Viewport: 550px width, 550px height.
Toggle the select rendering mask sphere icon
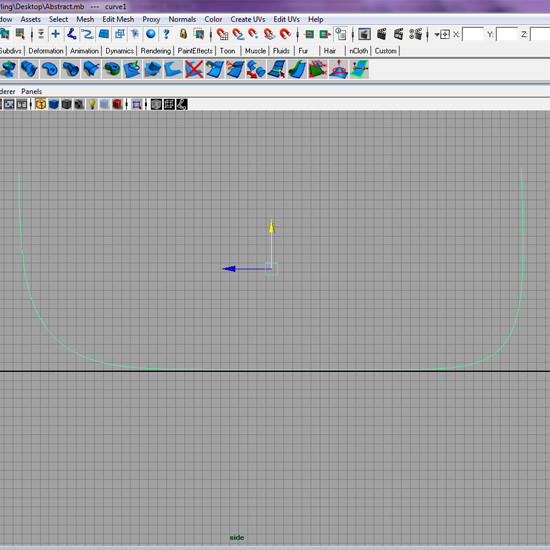pos(151,34)
